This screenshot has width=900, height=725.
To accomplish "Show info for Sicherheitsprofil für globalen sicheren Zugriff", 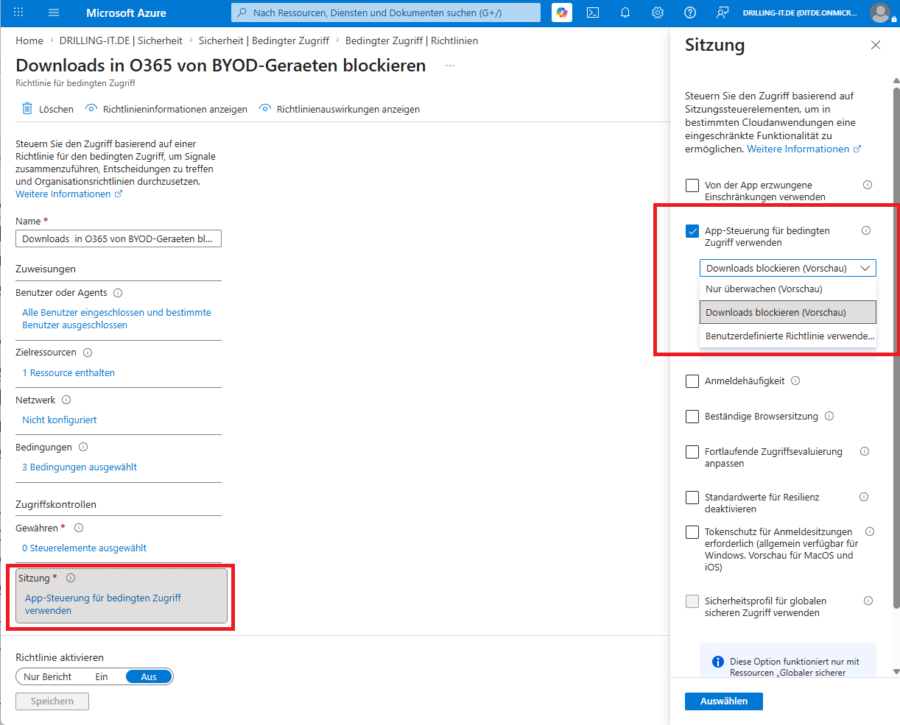I will point(868,600).
